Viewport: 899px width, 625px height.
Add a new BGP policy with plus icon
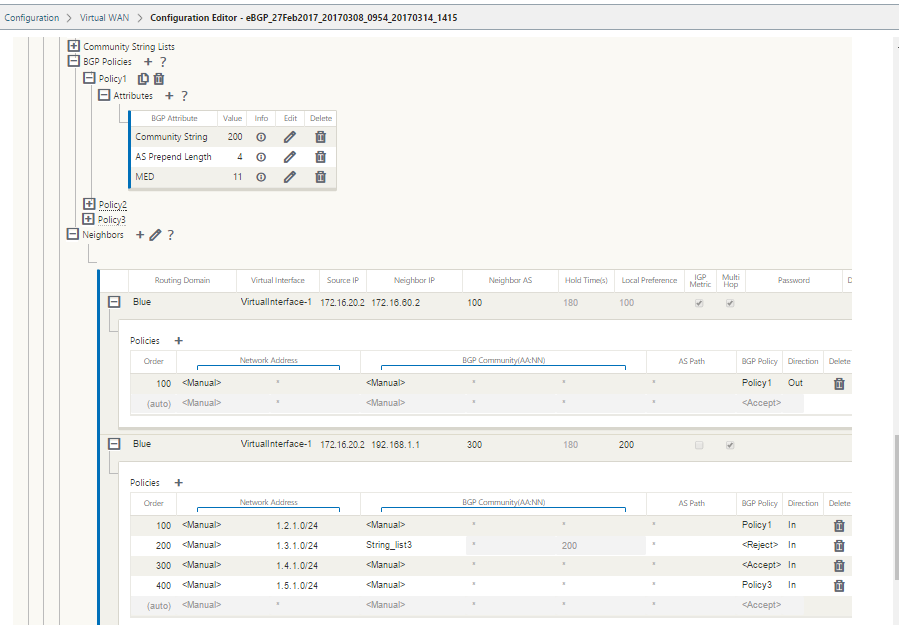pyautogui.click(x=148, y=62)
